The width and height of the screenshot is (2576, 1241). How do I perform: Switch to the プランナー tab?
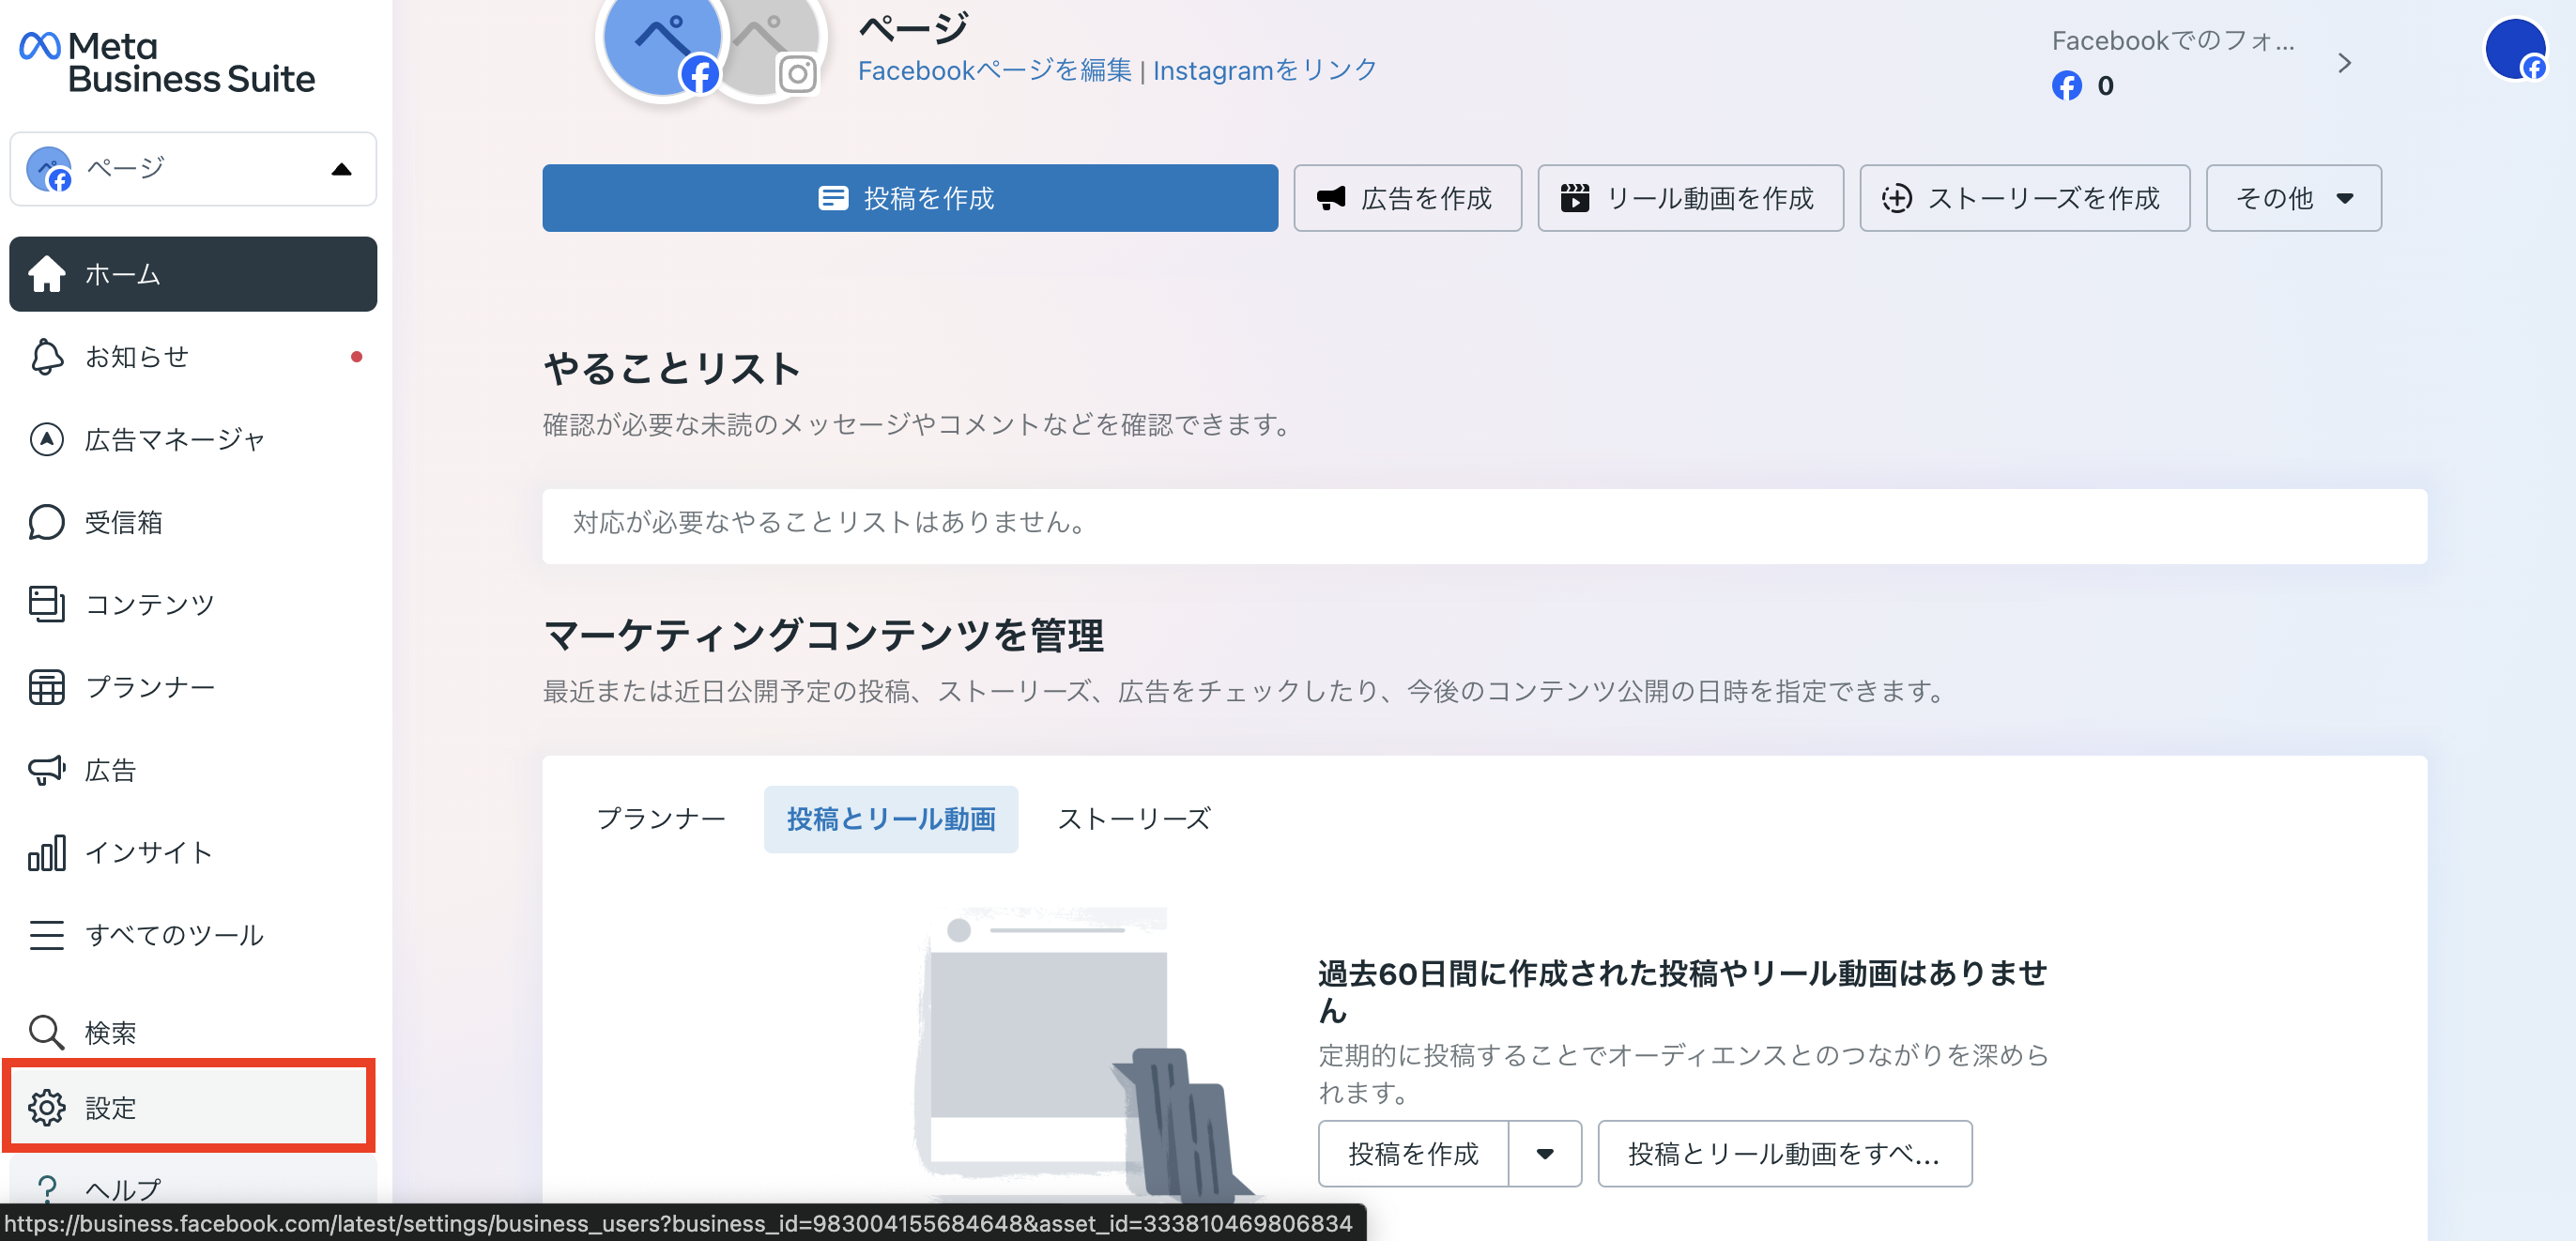[662, 818]
